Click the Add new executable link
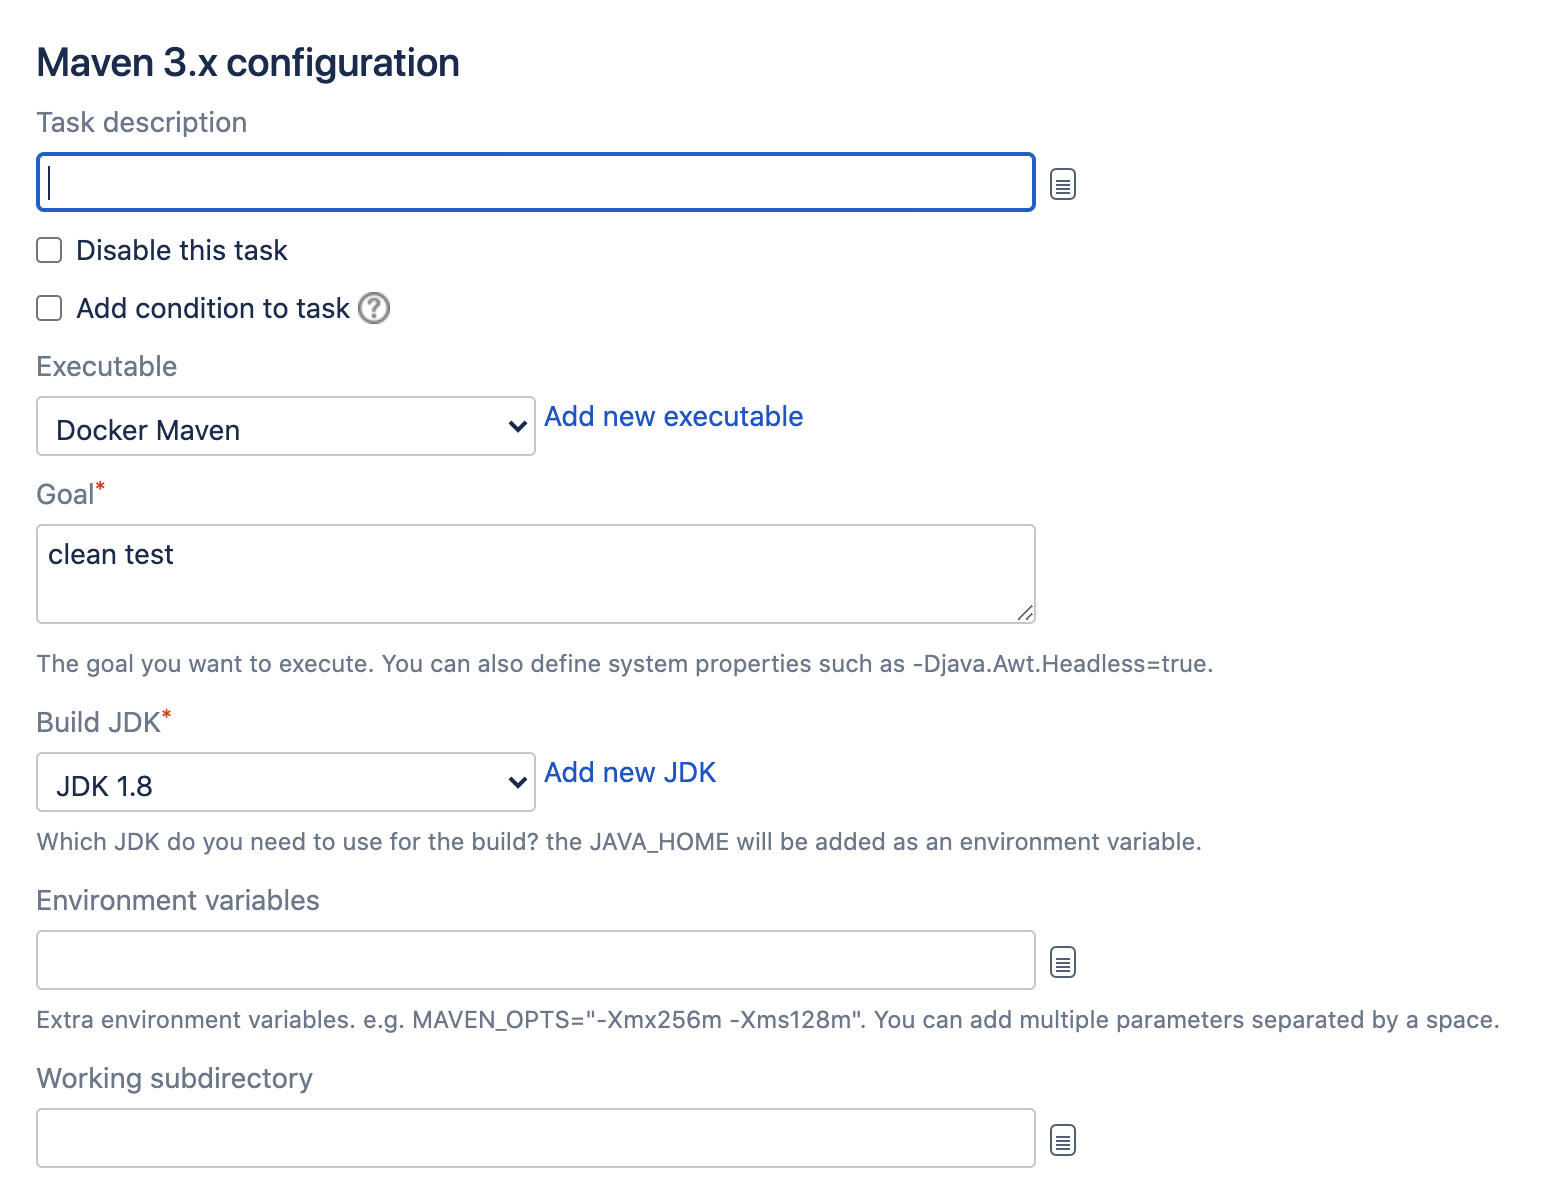This screenshot has height=1186, width=1542. tap(673, 416)
